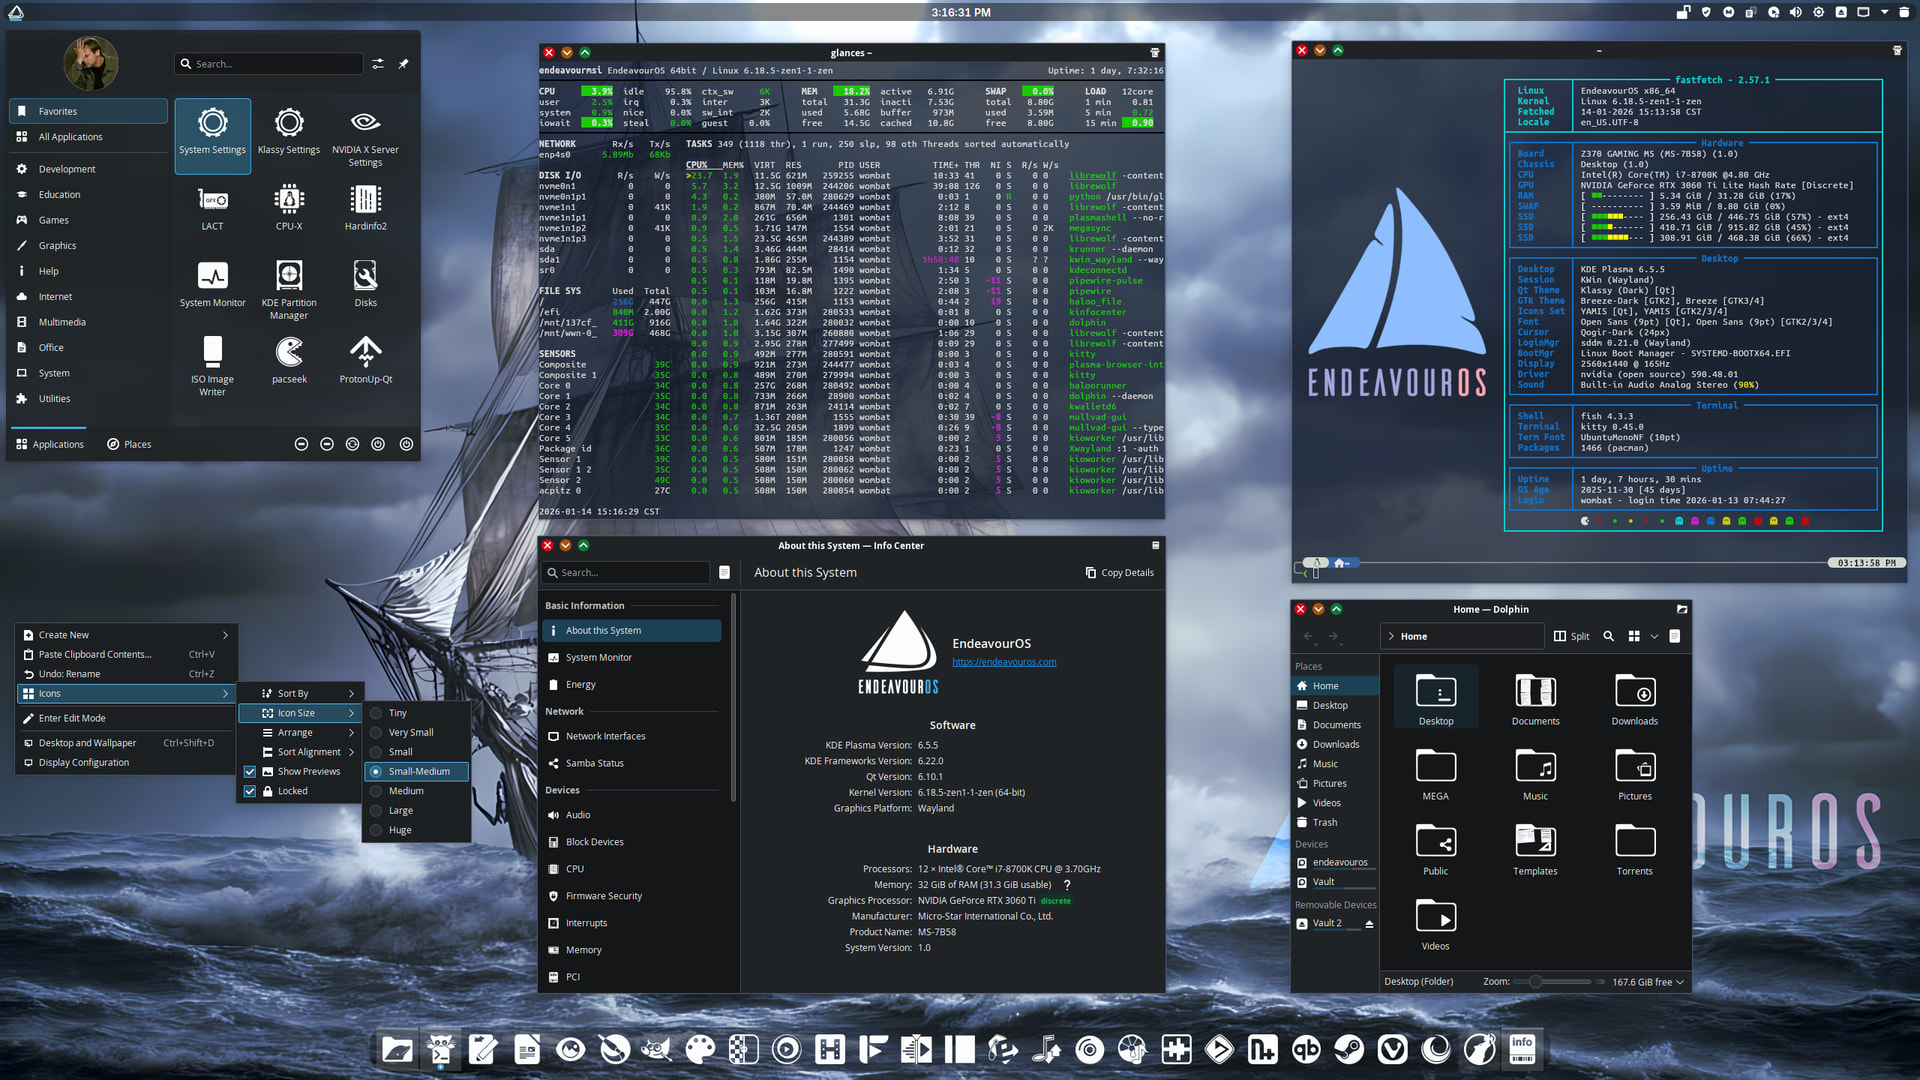Open System Monitor in the launcher grid

tap(212, 284)
